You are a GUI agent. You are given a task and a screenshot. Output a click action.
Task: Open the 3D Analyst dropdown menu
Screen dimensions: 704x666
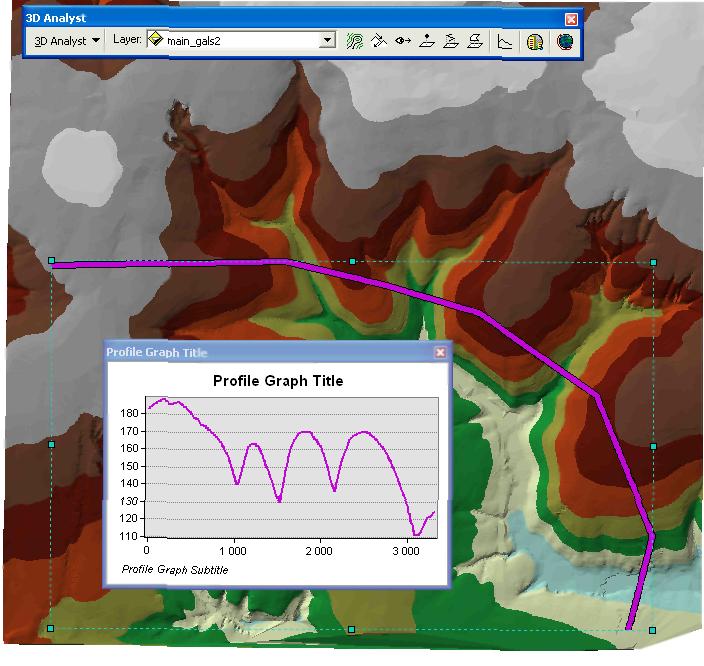(67, 41)
